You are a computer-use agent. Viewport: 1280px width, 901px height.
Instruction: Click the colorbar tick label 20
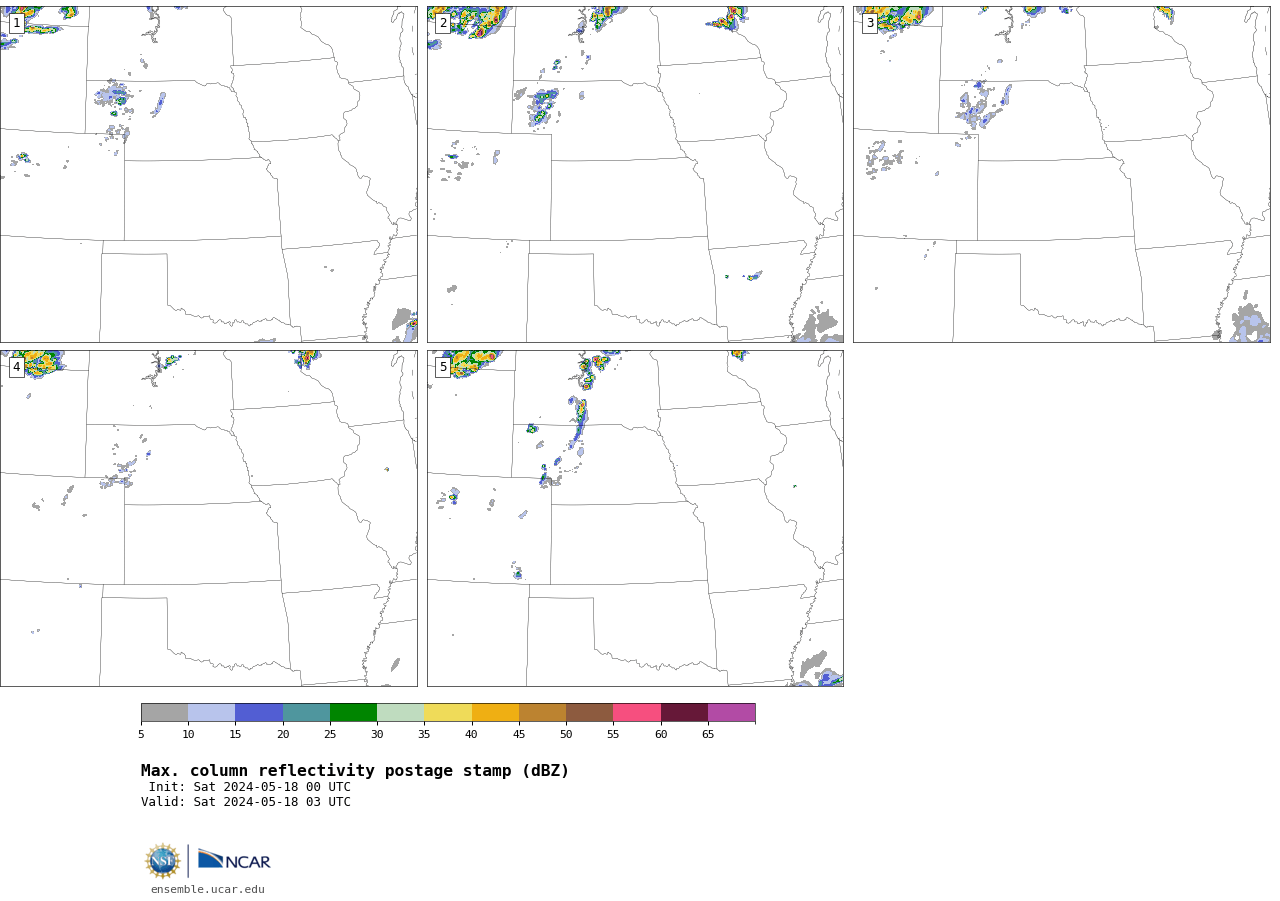tap(283, 734)
